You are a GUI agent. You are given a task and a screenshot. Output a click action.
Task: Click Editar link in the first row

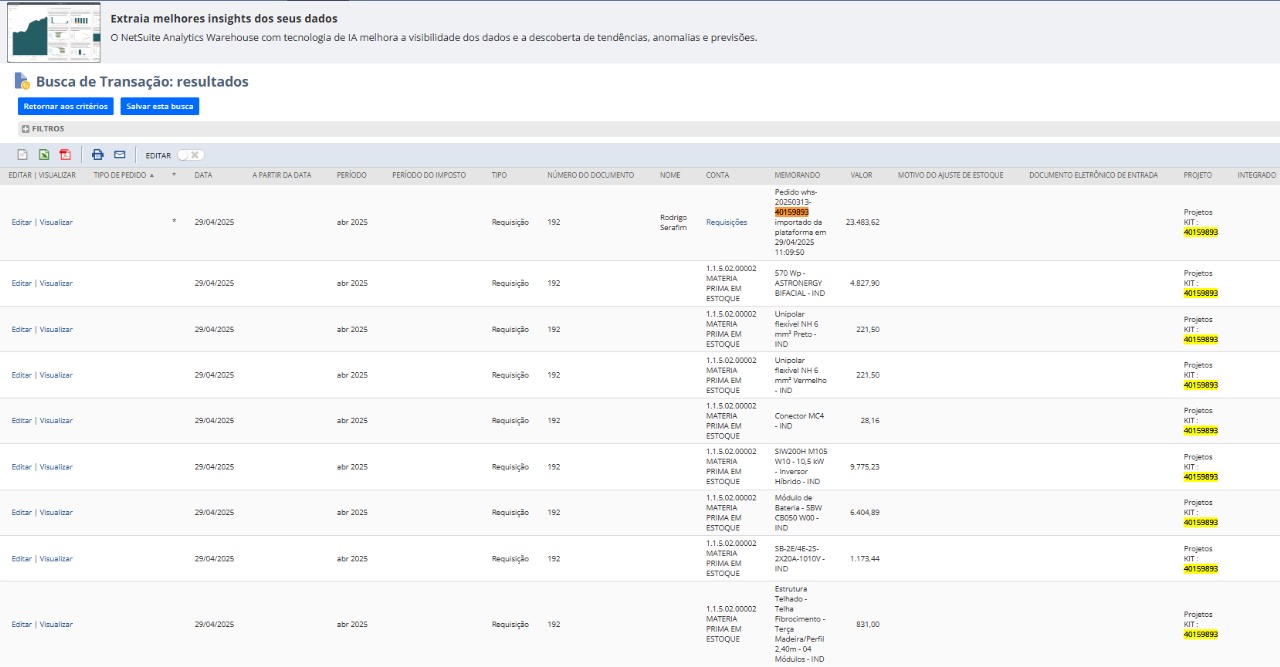(x=22, y=222)
